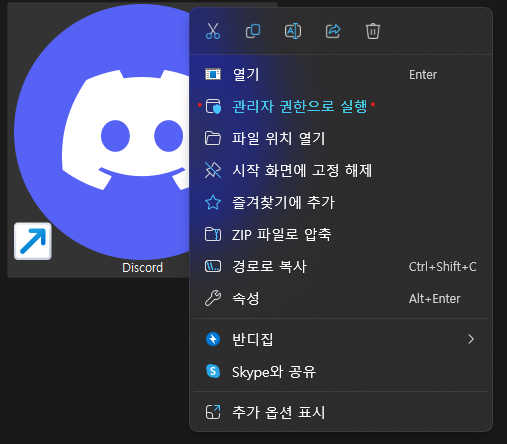Image resolution: width=507 pixels, height=444 pixels.
Task: Select 파일 위치 열기
Action: pyautogui.click(x=341, y=138)
